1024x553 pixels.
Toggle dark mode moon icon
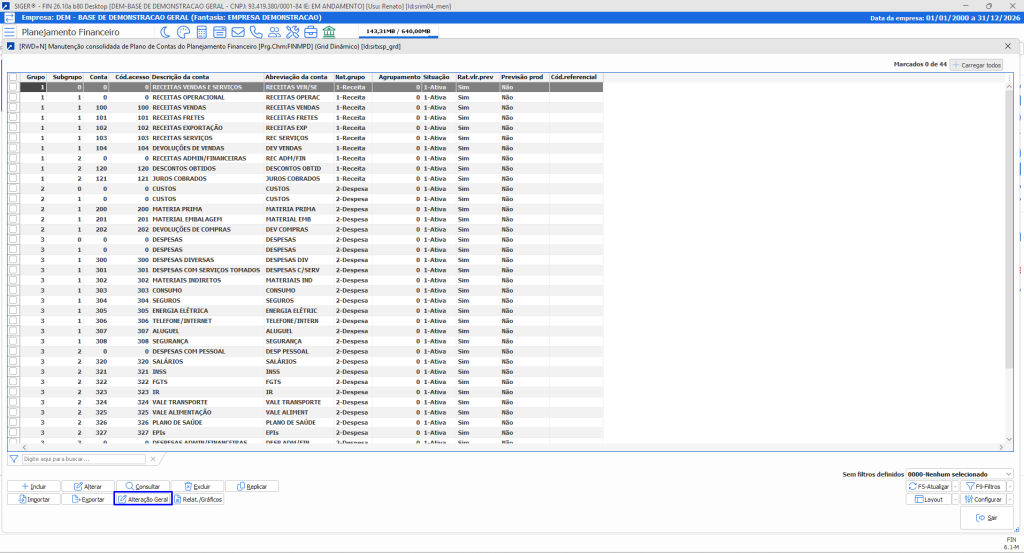click(x=166, y=32)
